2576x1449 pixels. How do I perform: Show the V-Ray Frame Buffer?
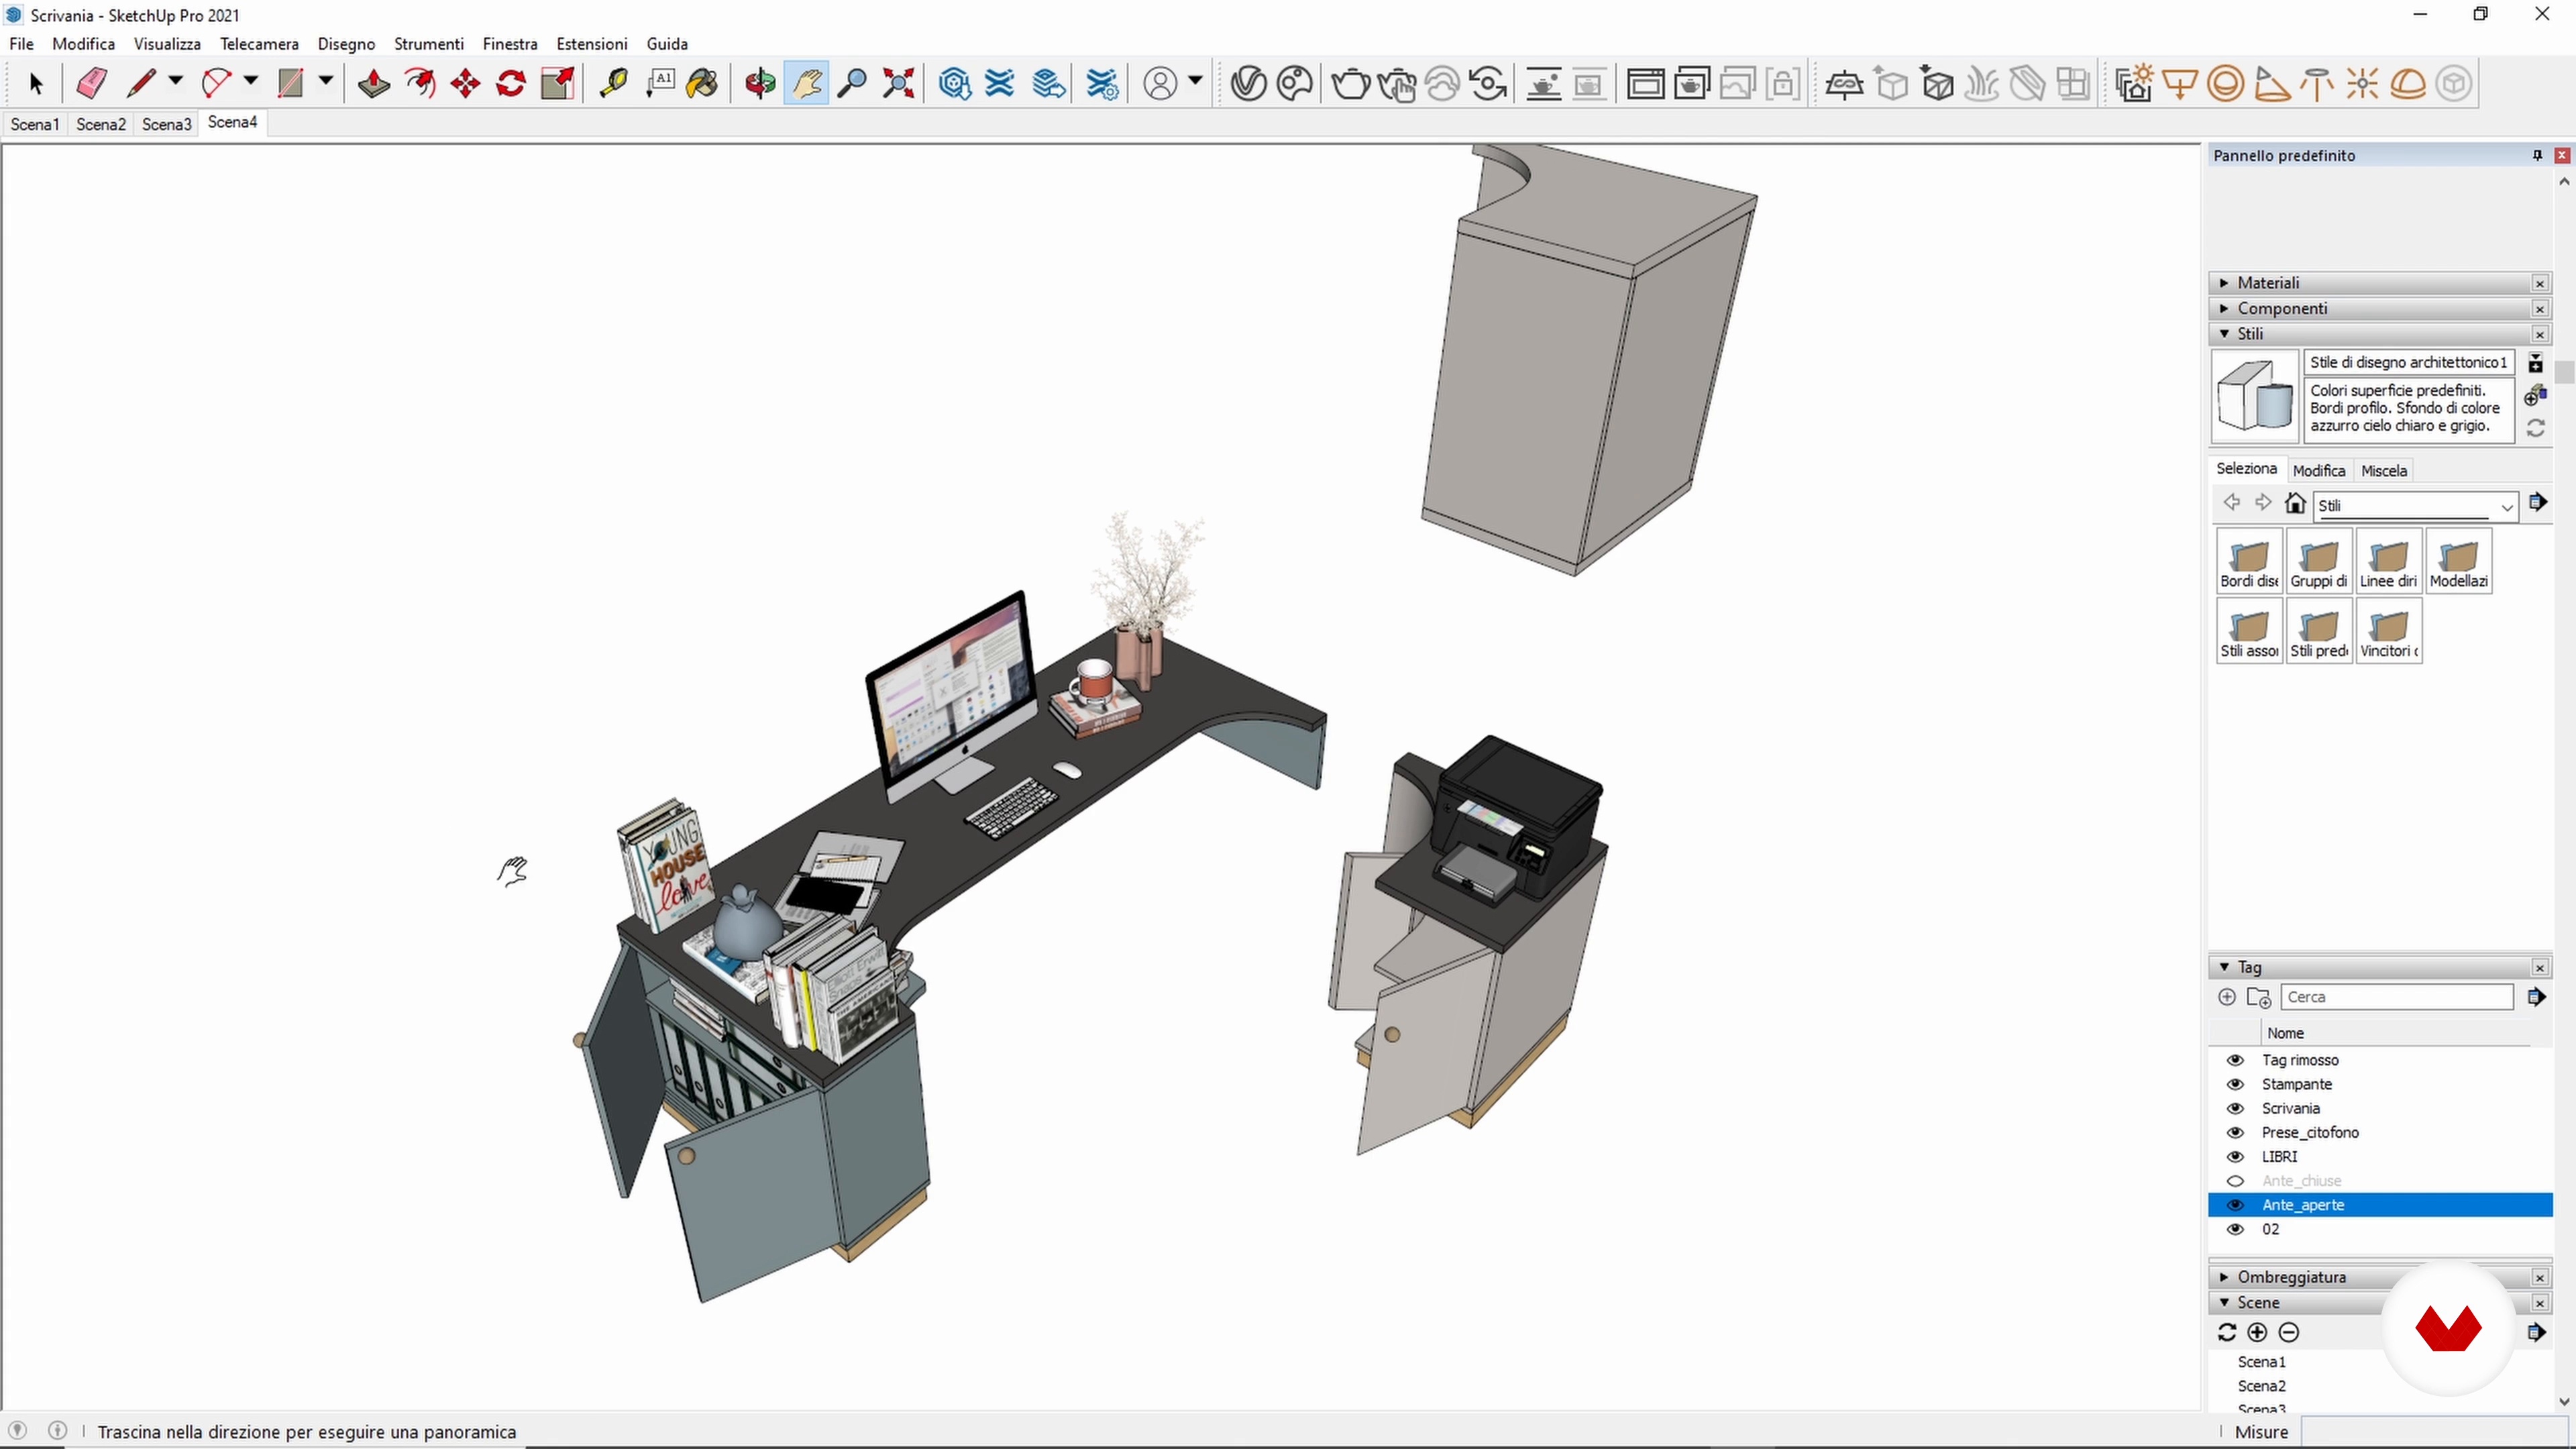pyautogui.click(x=1646, y=84)
